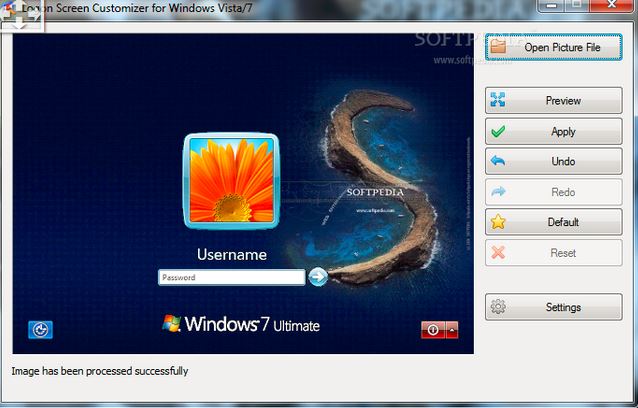Close the Logon Screen Customizer window
Viewport: 638px width, 408px height.
pyautogui.click(x=611, y=5)
